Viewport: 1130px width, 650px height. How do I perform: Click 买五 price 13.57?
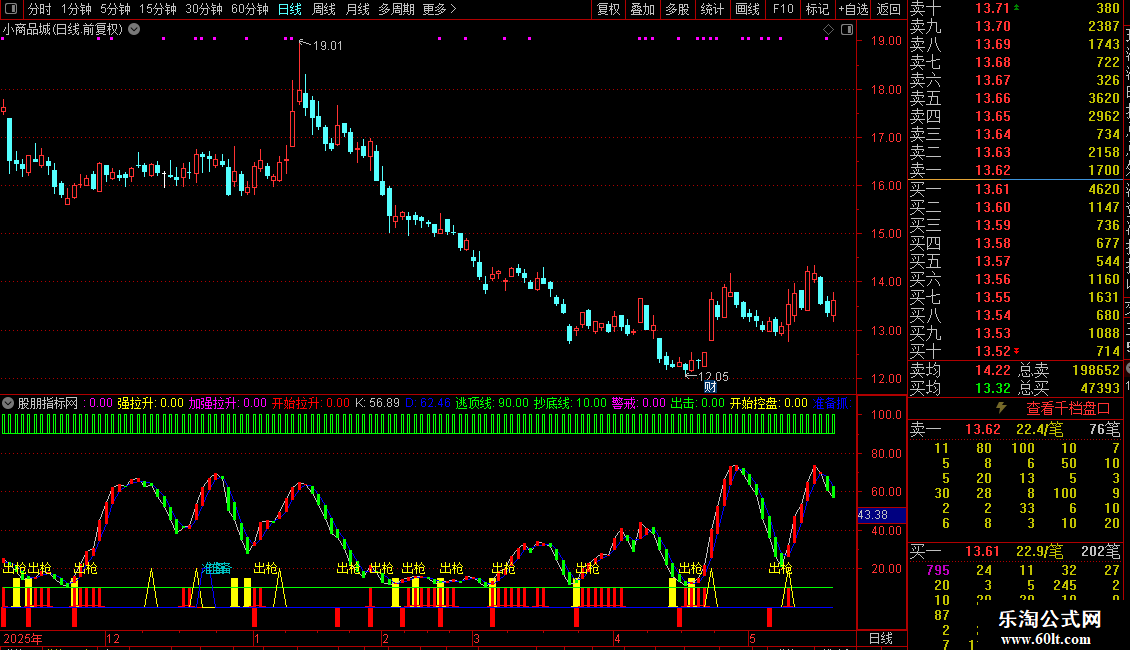[x=992, y=261]
